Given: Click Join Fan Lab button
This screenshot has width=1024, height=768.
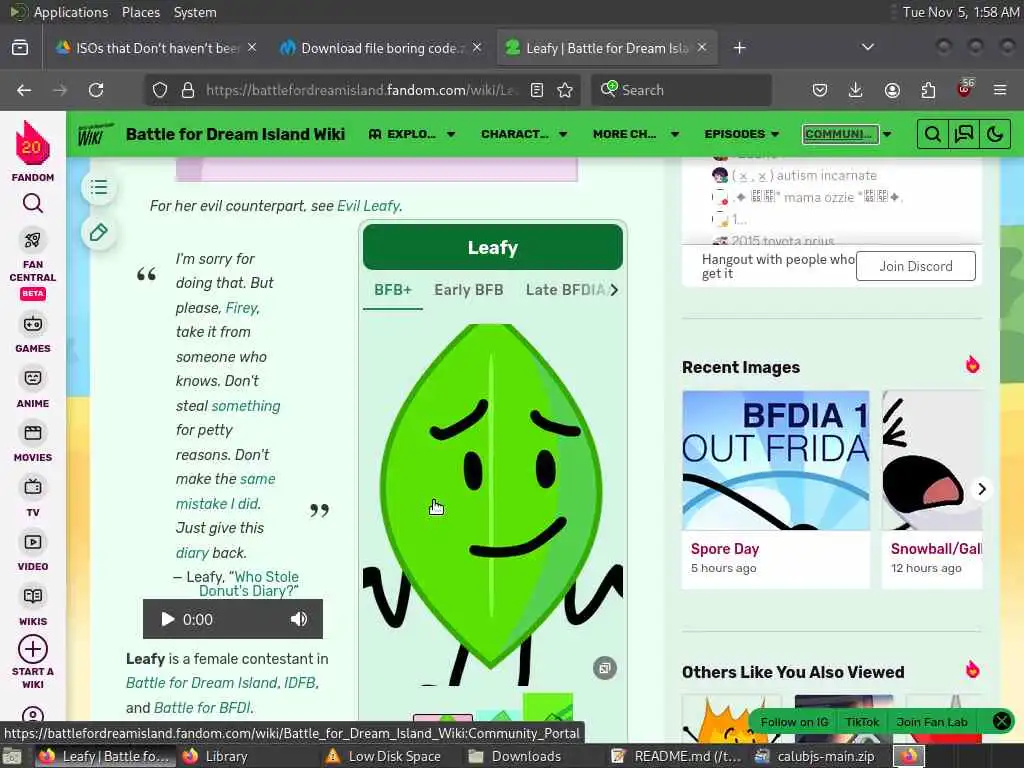Looking at the screenshot, I should point(932,722).
